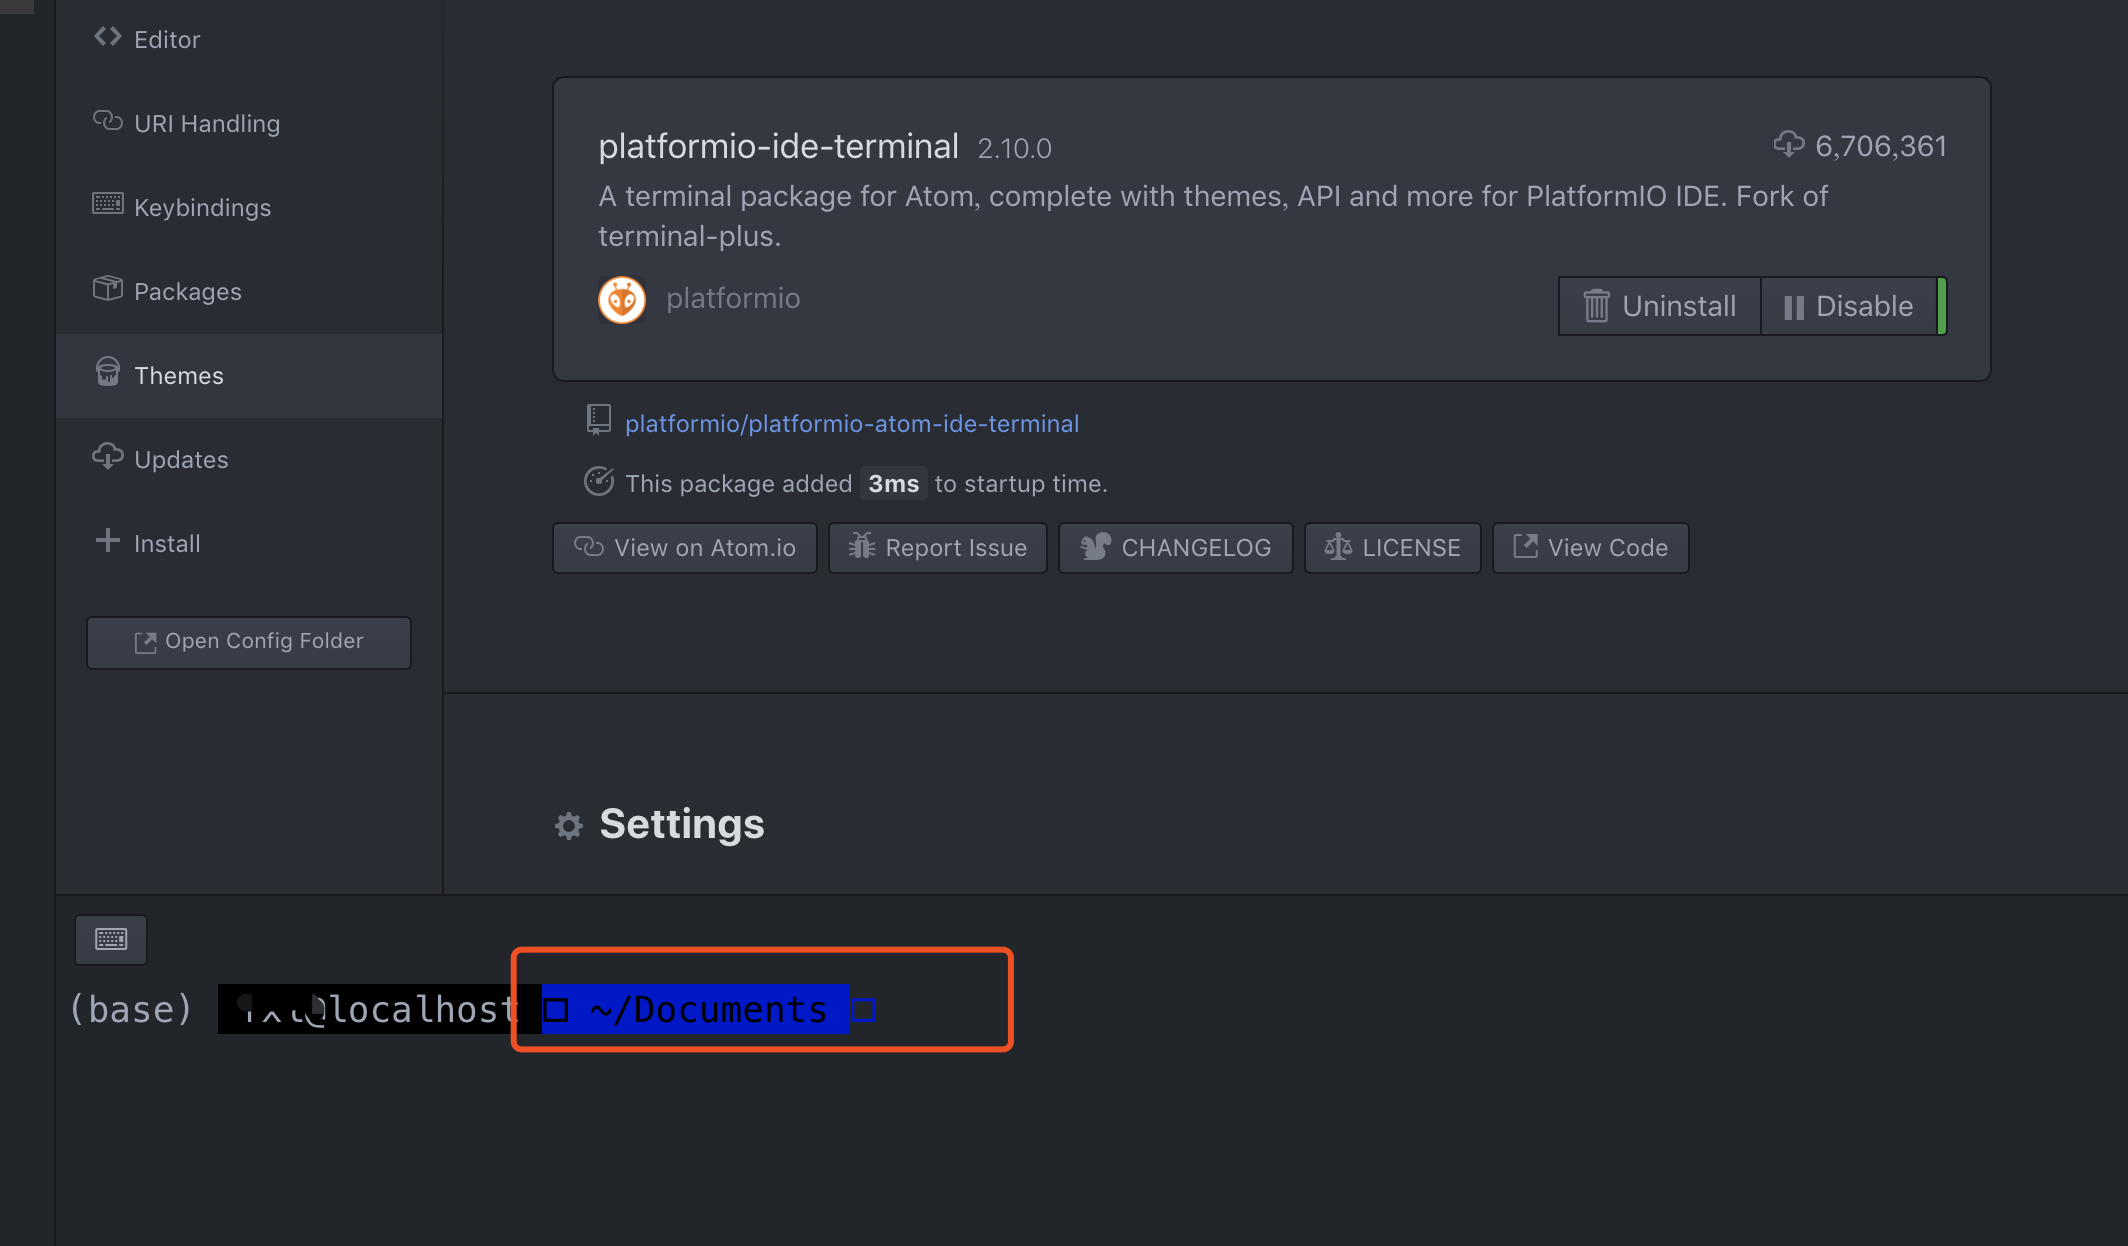
Task: Open the CHANGELOG for the package
Action: [x=1175, y=547]
